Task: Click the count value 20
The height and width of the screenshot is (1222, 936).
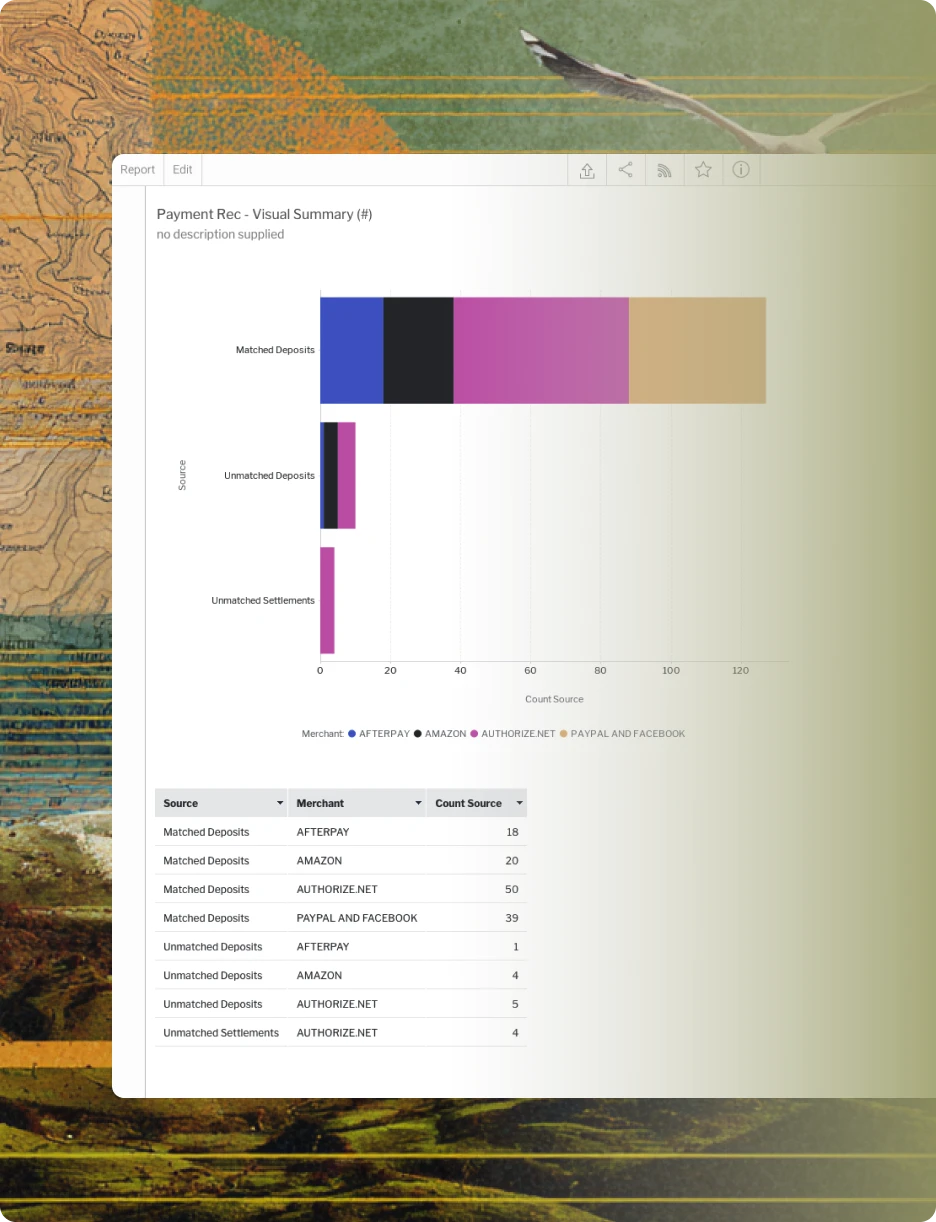Action: pos(512,861)
